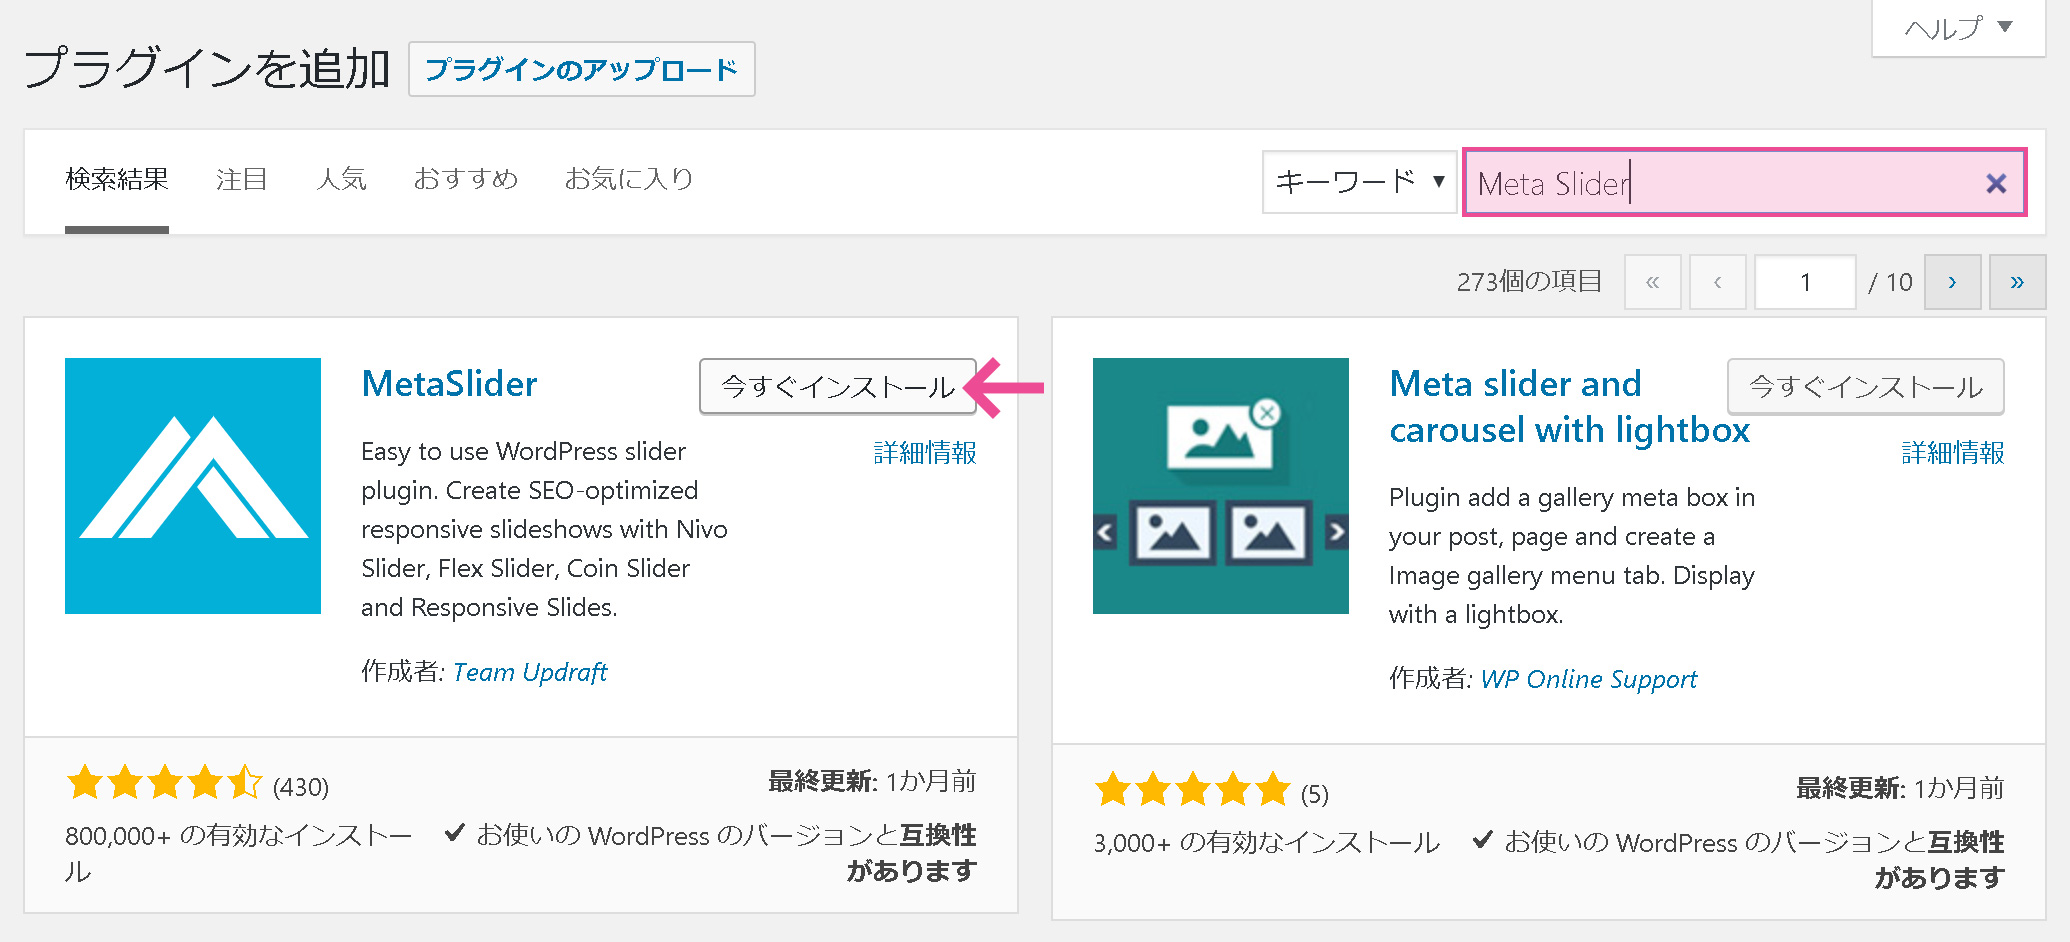This screenshot has width=2070, height=942.
Task: Open Team Updraft author link
Action: click(530, 672)
